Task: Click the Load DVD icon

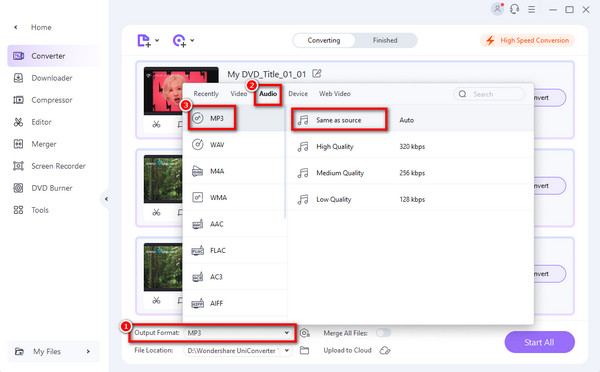Action: pyautogui.click(x=179, y=40)
